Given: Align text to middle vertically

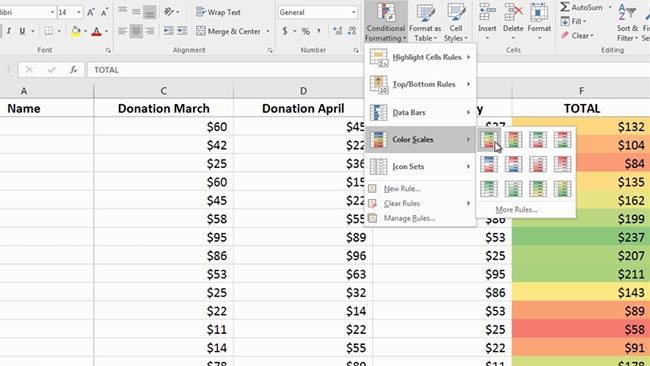Looking at the screenshot, I should click(x=136, y=12).
